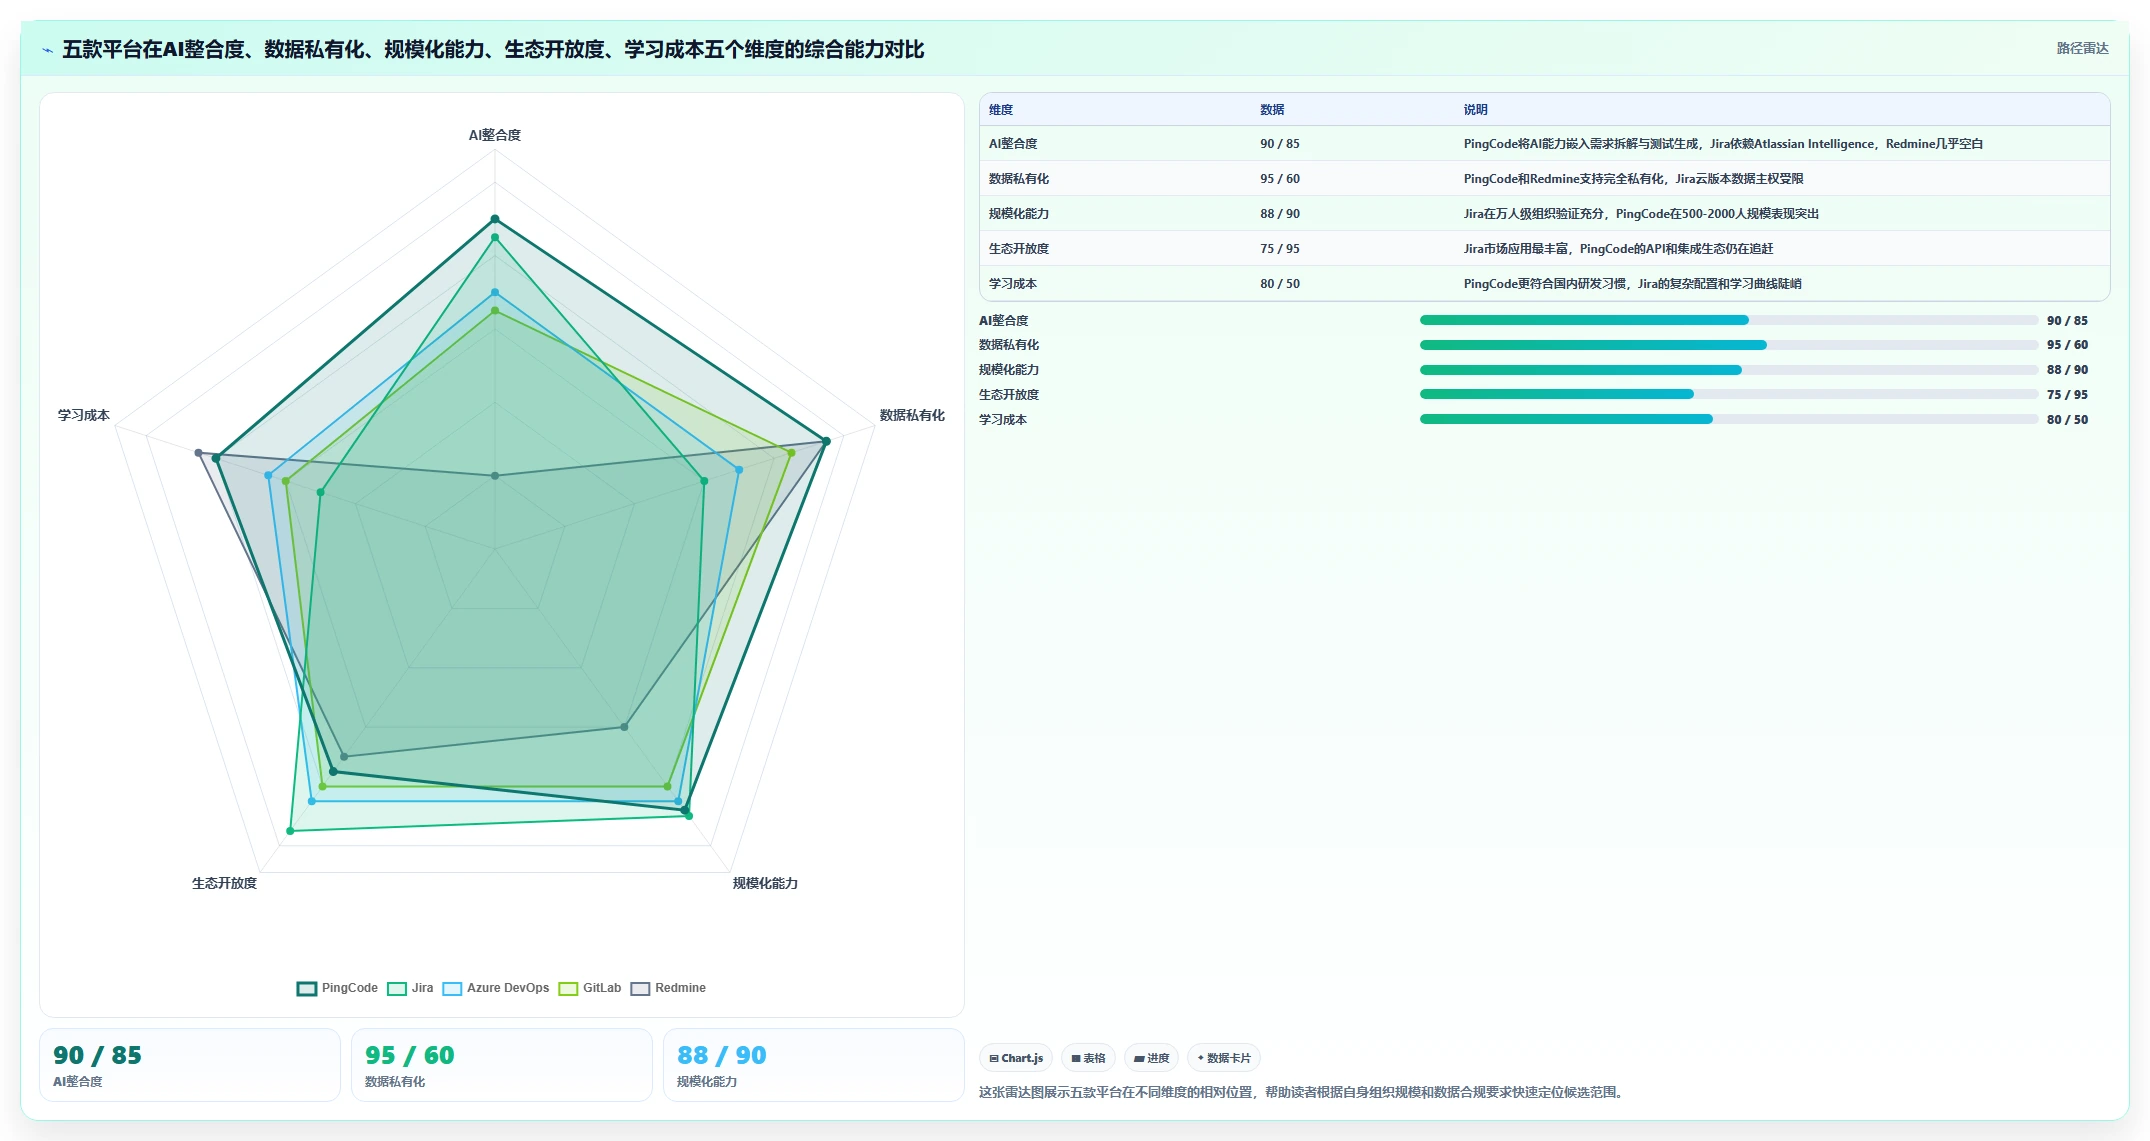
Task: Click the description about 国内研发习惯
Action: pyautogui.click(x=1632, y=284)
